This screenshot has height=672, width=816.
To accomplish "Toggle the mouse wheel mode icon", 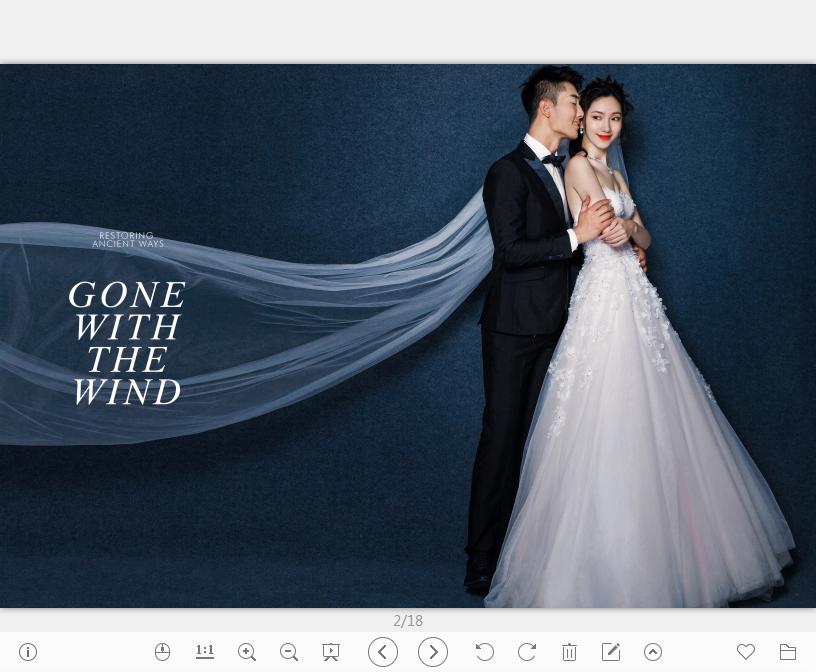I will [162, 652].
